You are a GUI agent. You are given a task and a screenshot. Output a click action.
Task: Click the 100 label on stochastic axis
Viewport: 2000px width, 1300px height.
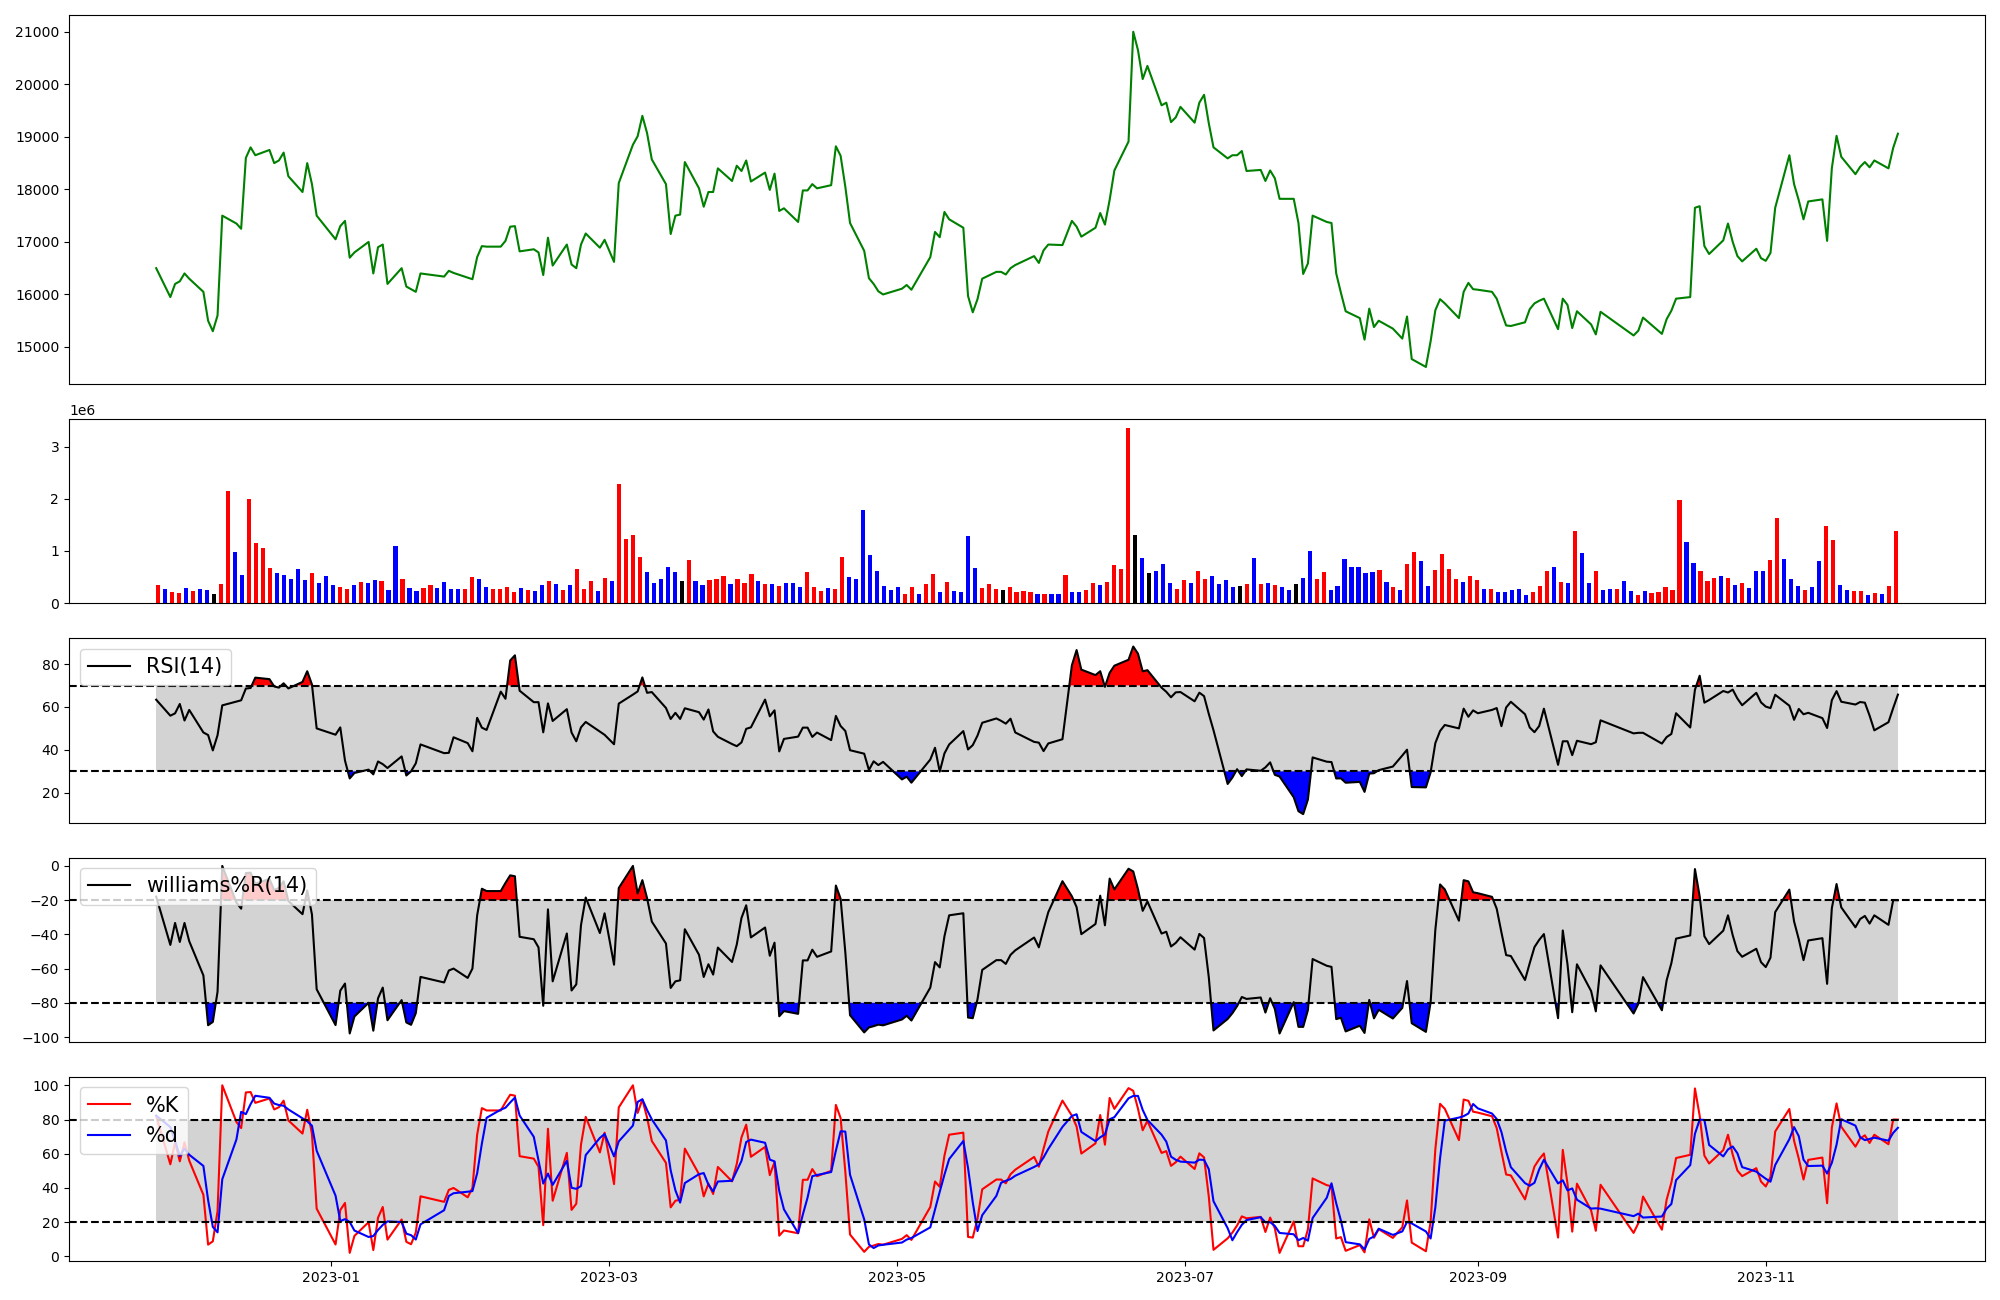(x=48, y=1086)
